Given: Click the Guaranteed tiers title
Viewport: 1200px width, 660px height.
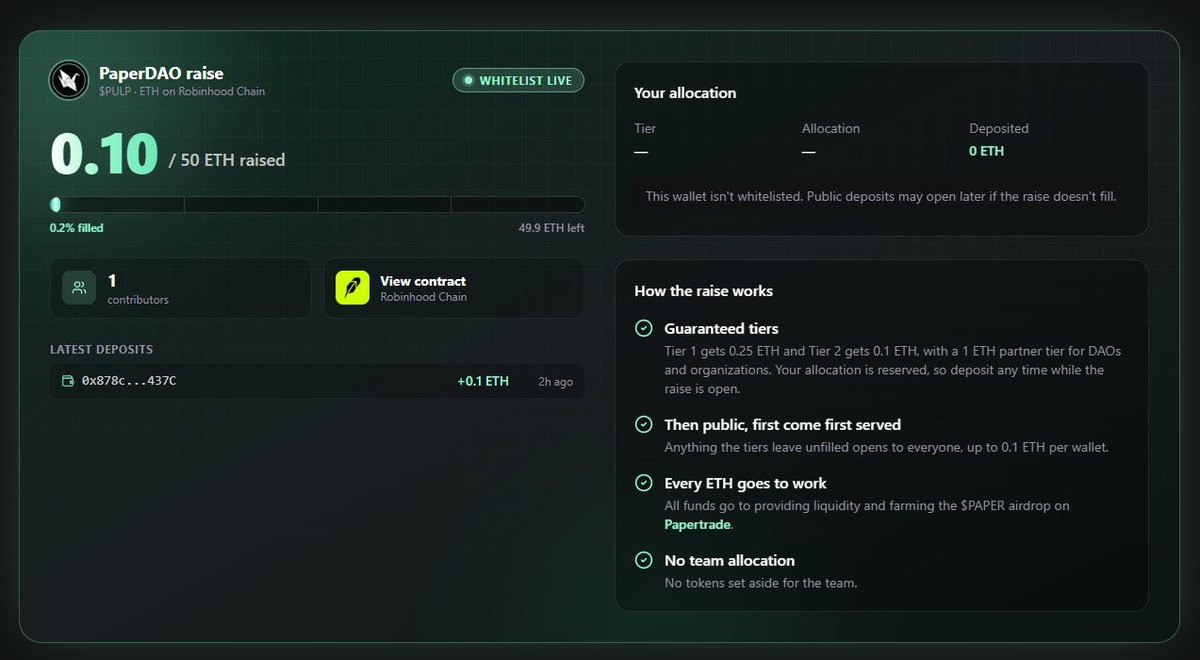Looking at the screenshot, I should [721, 328].
